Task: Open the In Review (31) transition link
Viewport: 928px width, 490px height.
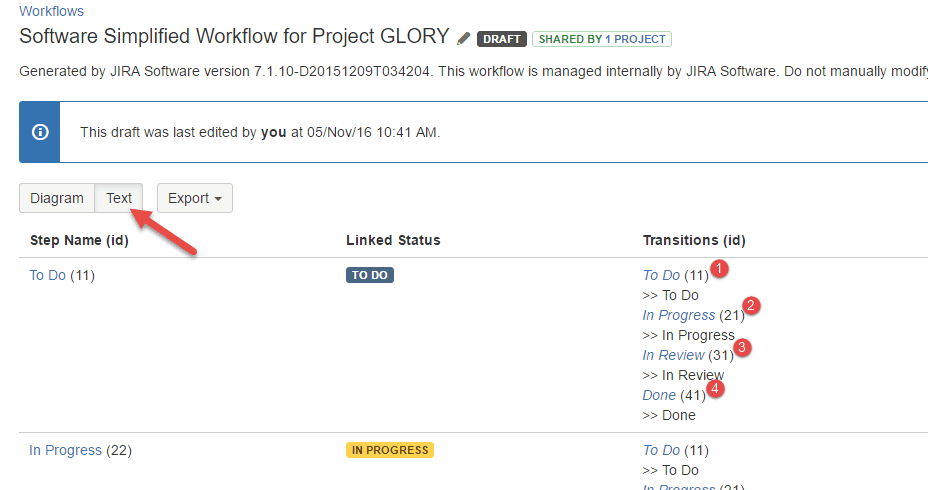Action: tap(674, 355)
